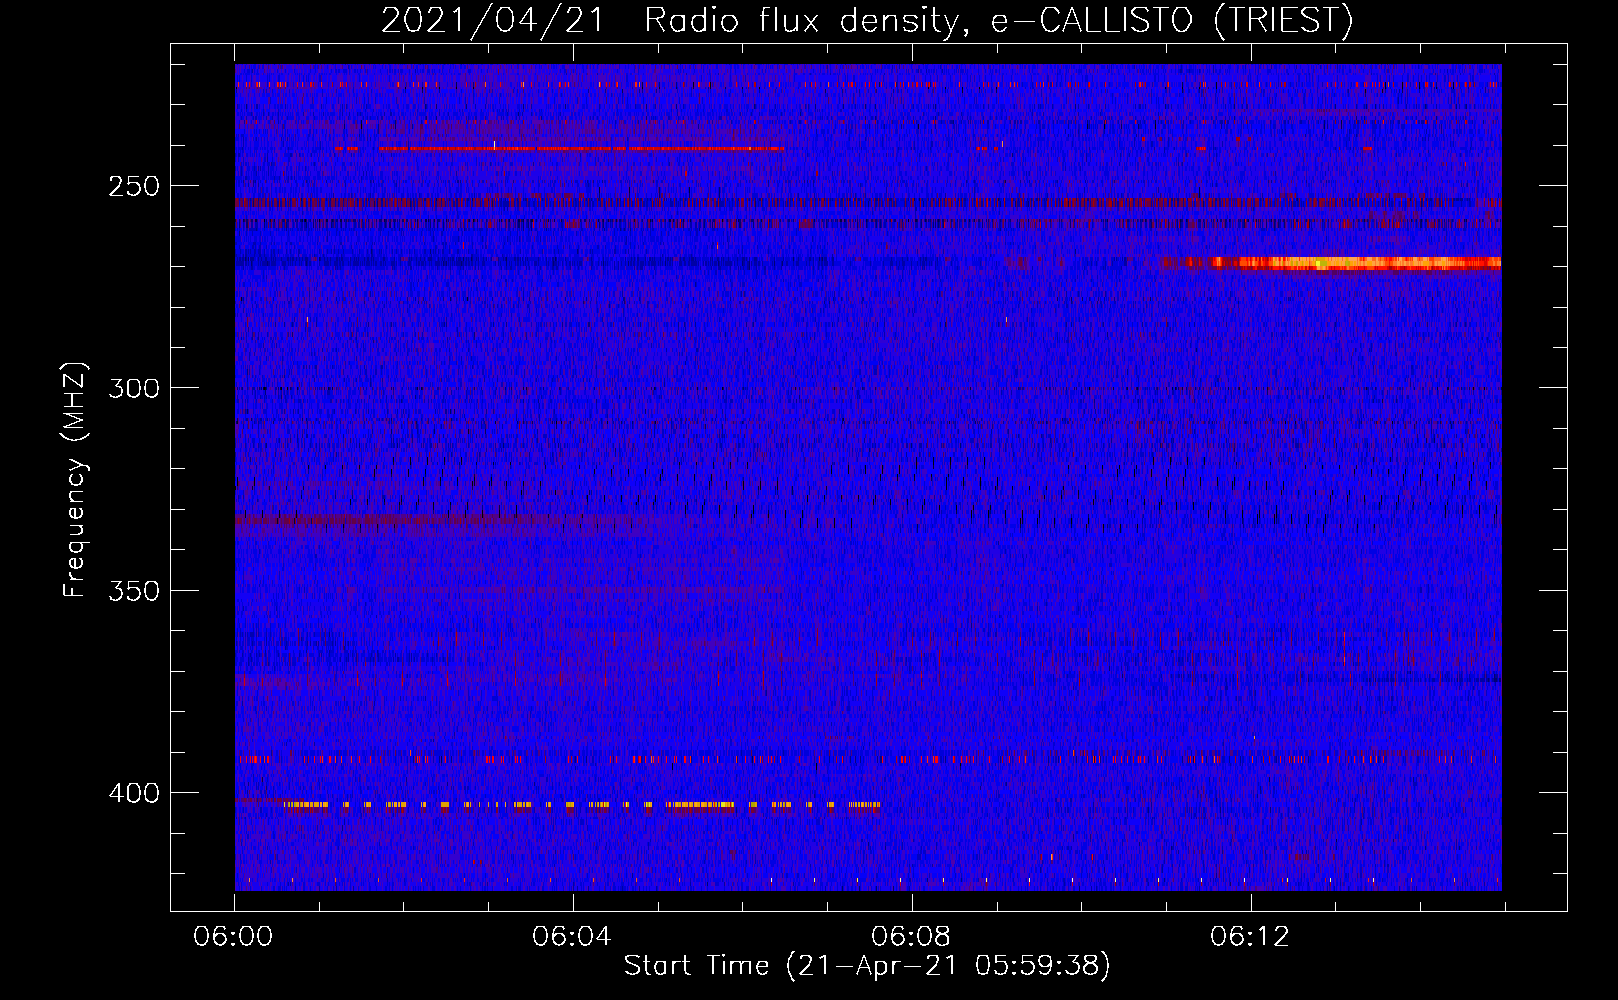Click the 350 frequency tick label
Screen dimensions: 1618x1000
(134, 590)
